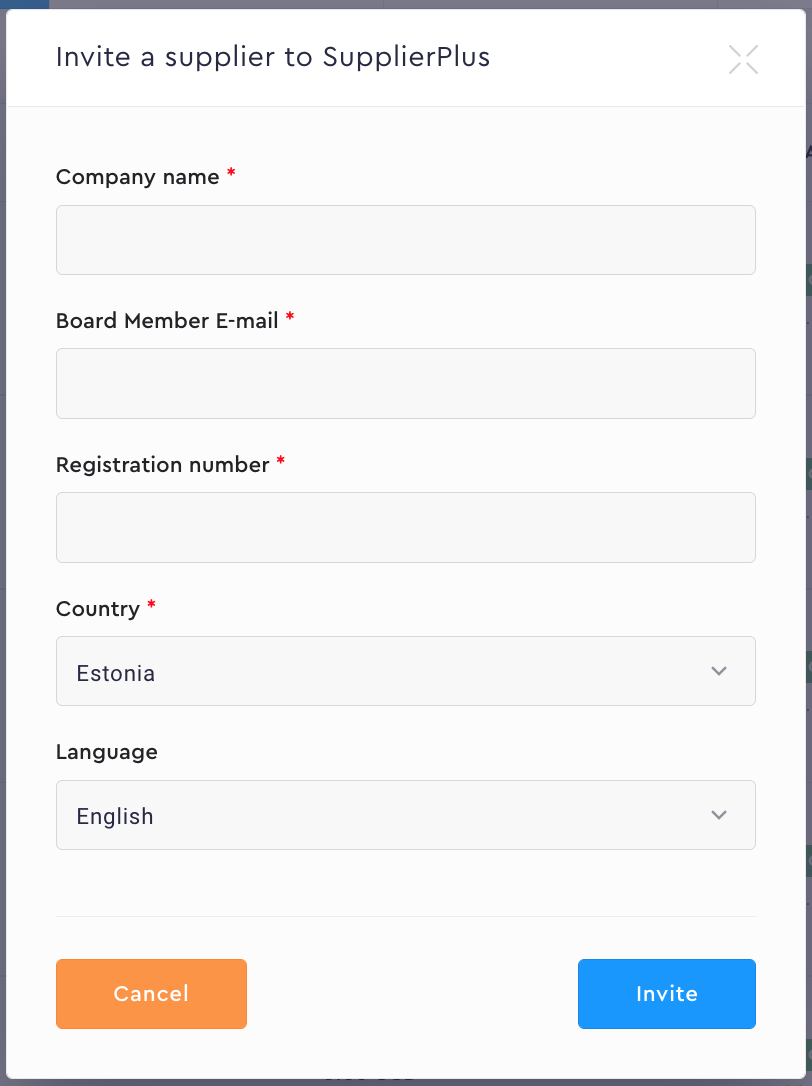The width and height of the screenshot is (812, 1086).
Task: Click the Board Member E-mail label
Action: pos(167,321)
